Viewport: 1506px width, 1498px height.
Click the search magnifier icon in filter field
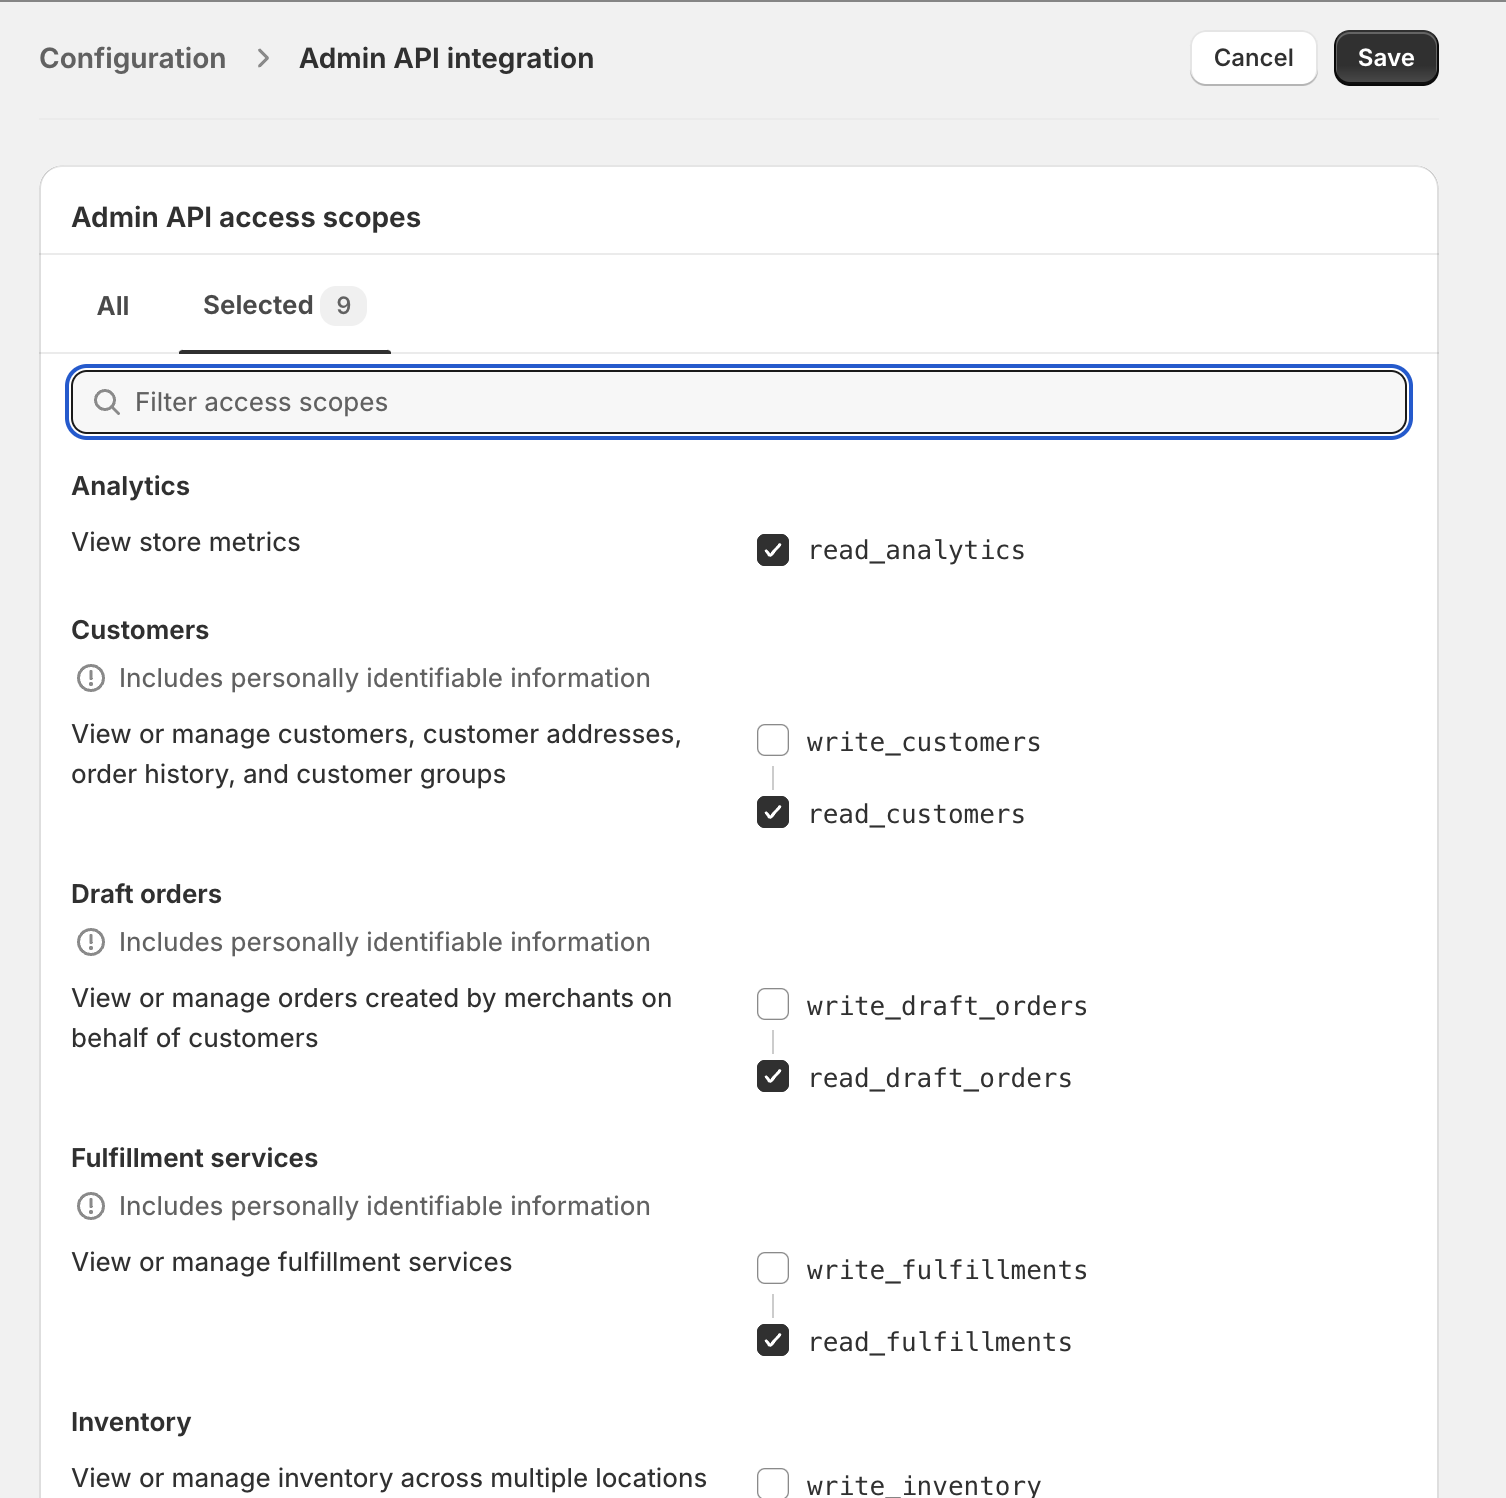(107, 402)
